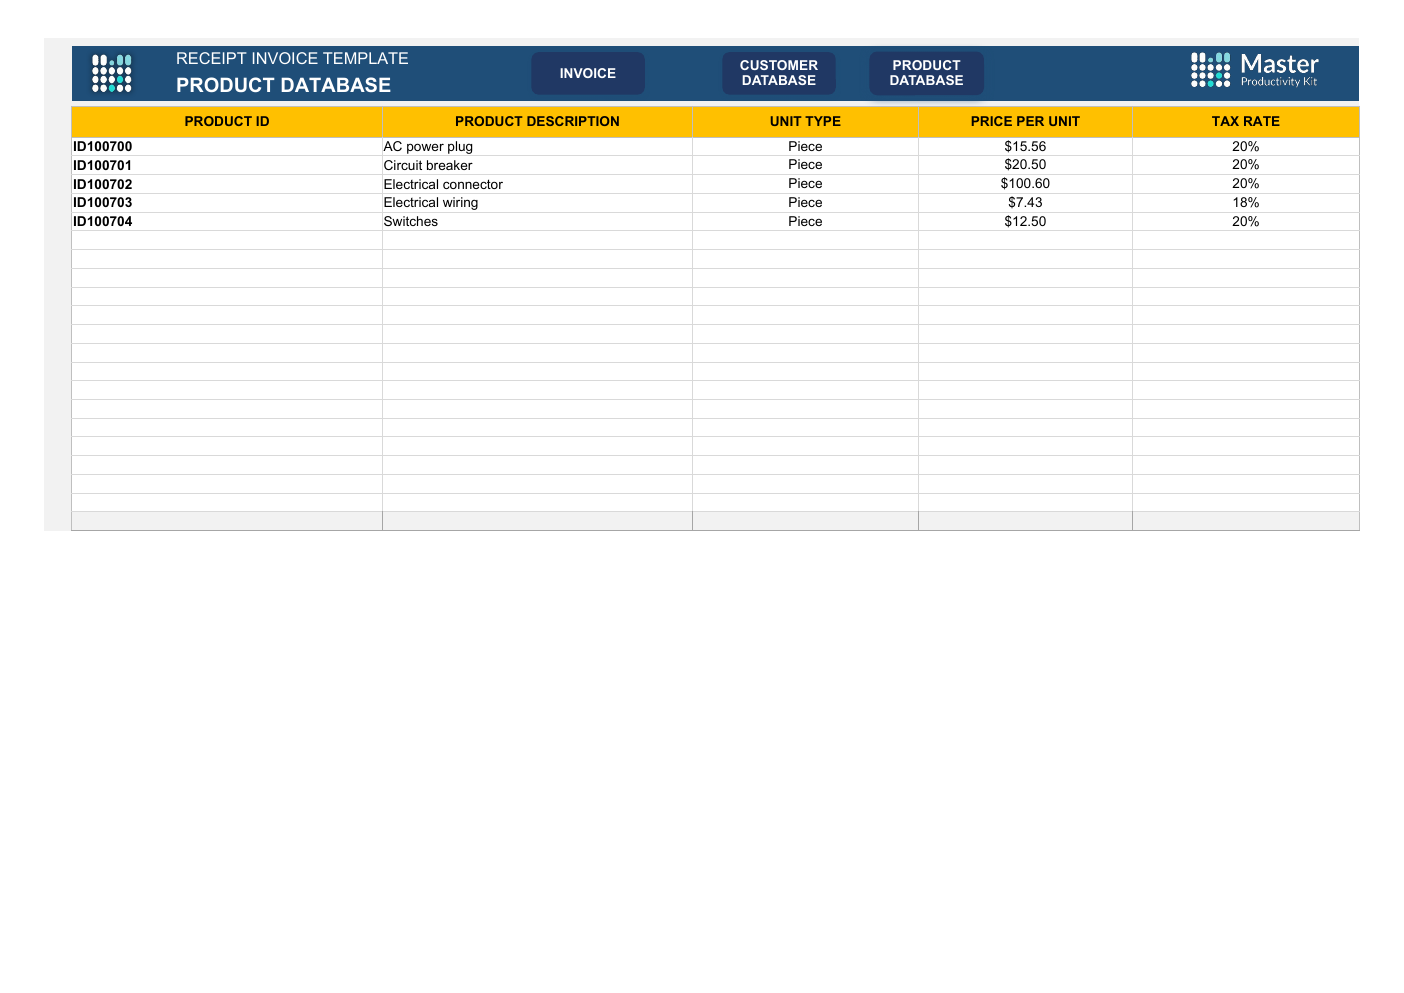Viewport: 1404px width, 993px height.
Task: Select the $100.60 price cell
Action: [x=1025, y=184]
